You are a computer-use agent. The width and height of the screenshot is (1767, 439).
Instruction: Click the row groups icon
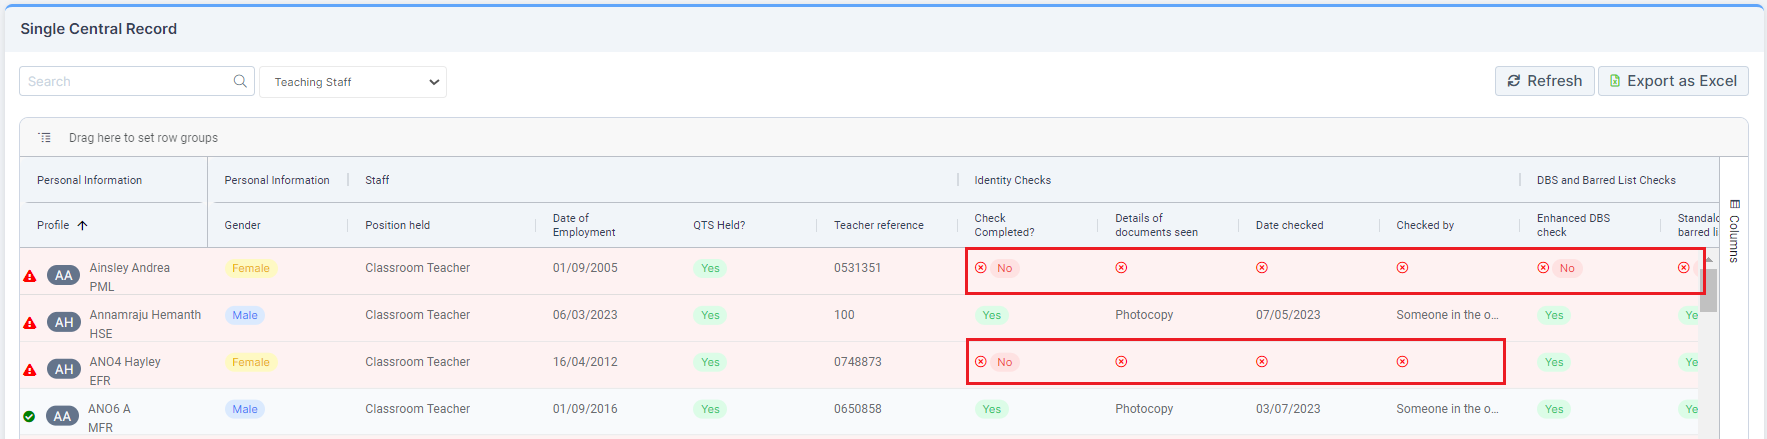pos(45,137)
